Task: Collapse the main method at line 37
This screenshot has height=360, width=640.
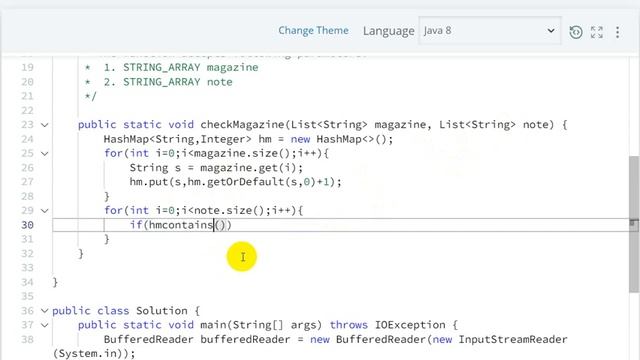Action: (x=44, y=325)
